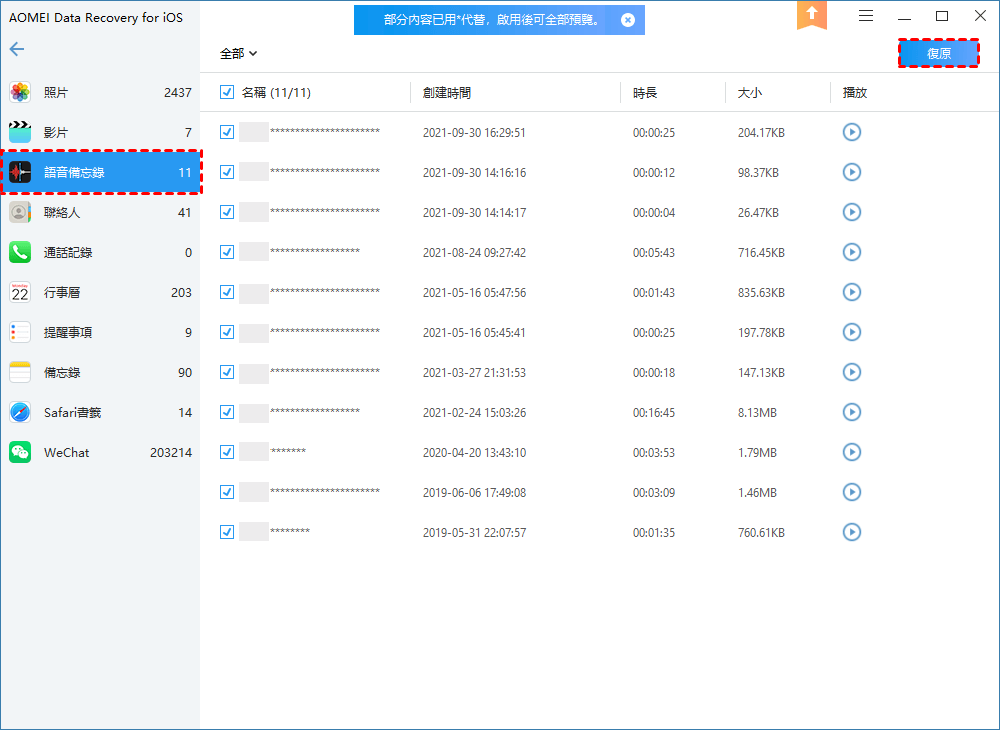Select size value 835.63KB
Screen dimensions: 1000x730
761,293
